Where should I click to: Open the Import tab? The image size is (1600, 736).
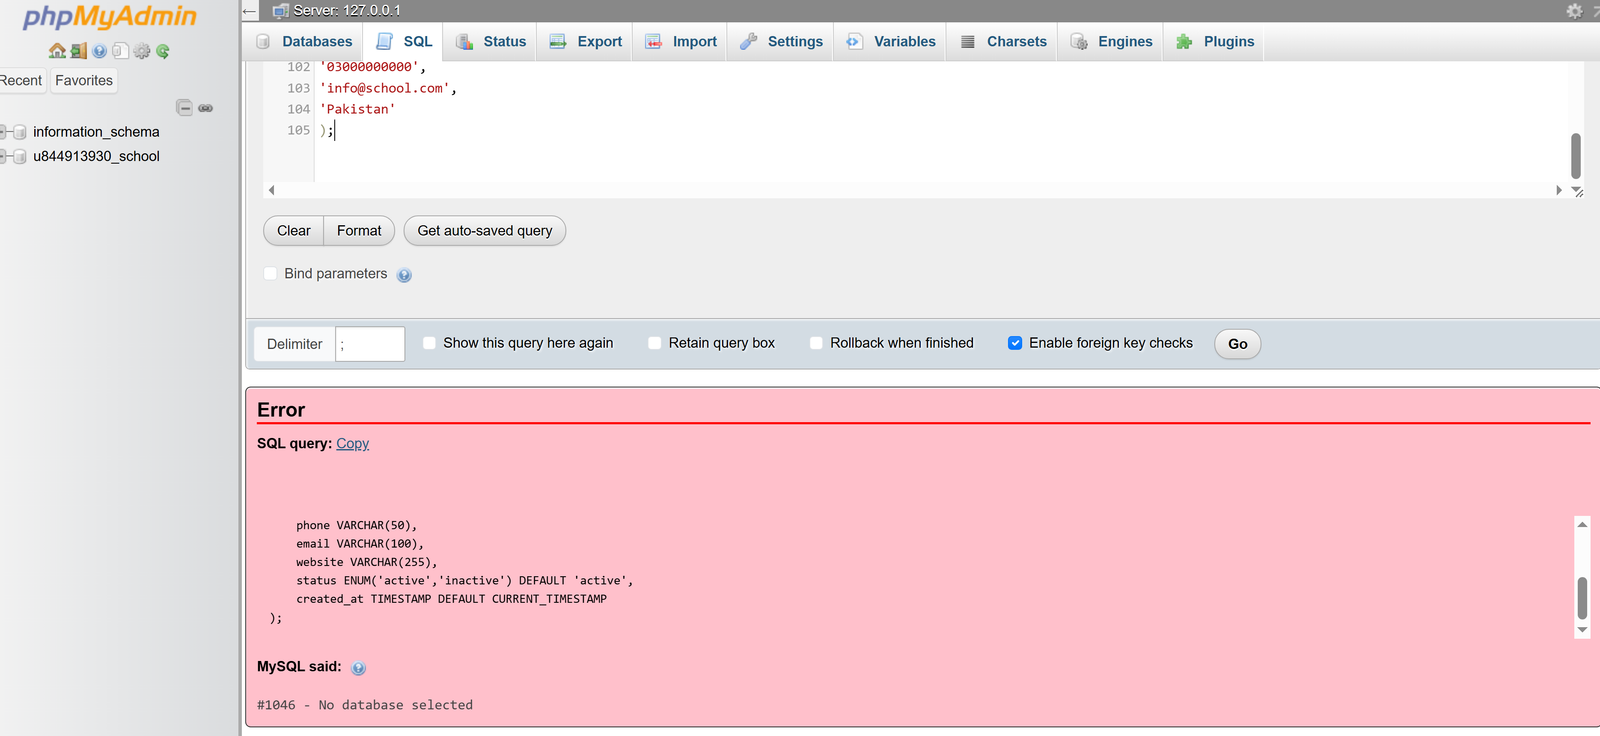681,41
